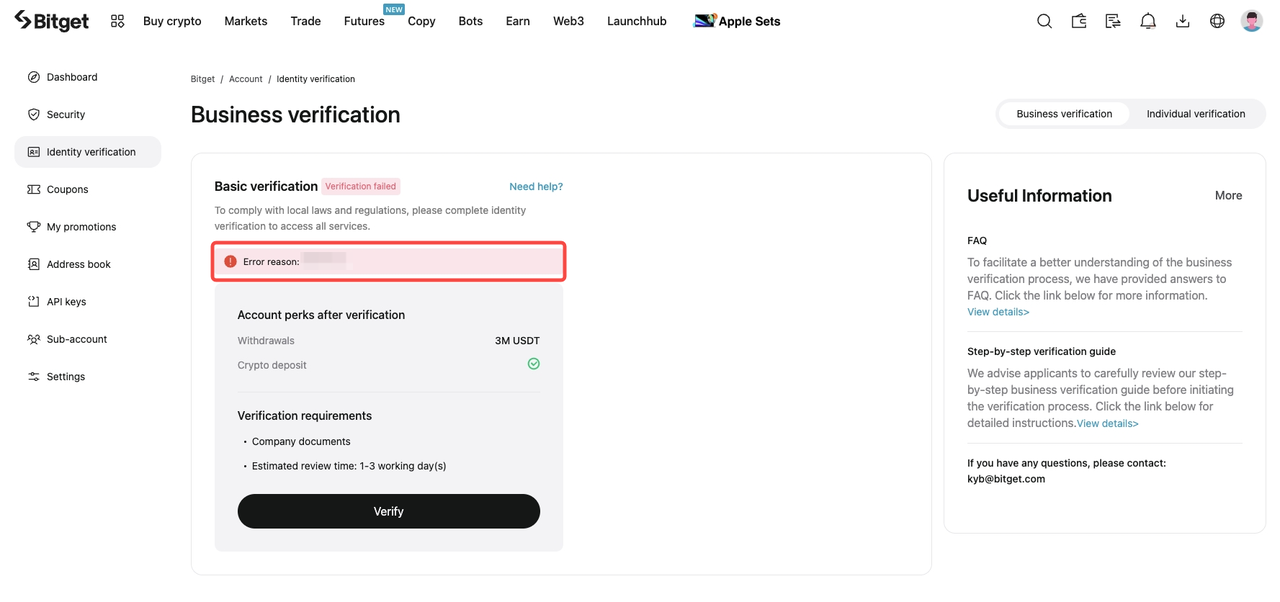Click the Withdrawals perk label
The width and height of the screenshot is (1280, 602).
tap(266, 341)
